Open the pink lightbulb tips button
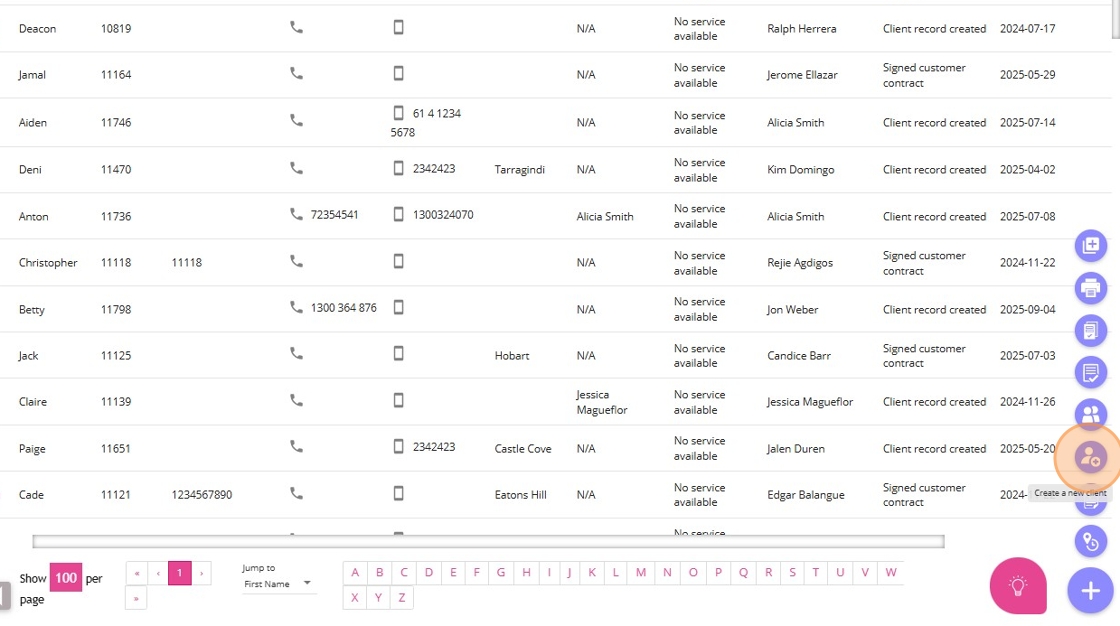1120x626 pixels. (x=1018, y=586)
